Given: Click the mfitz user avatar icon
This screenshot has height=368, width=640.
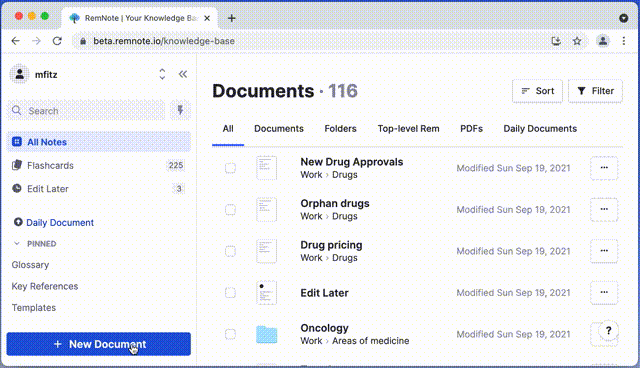Looking at the screenshot, I should [19, 74].
